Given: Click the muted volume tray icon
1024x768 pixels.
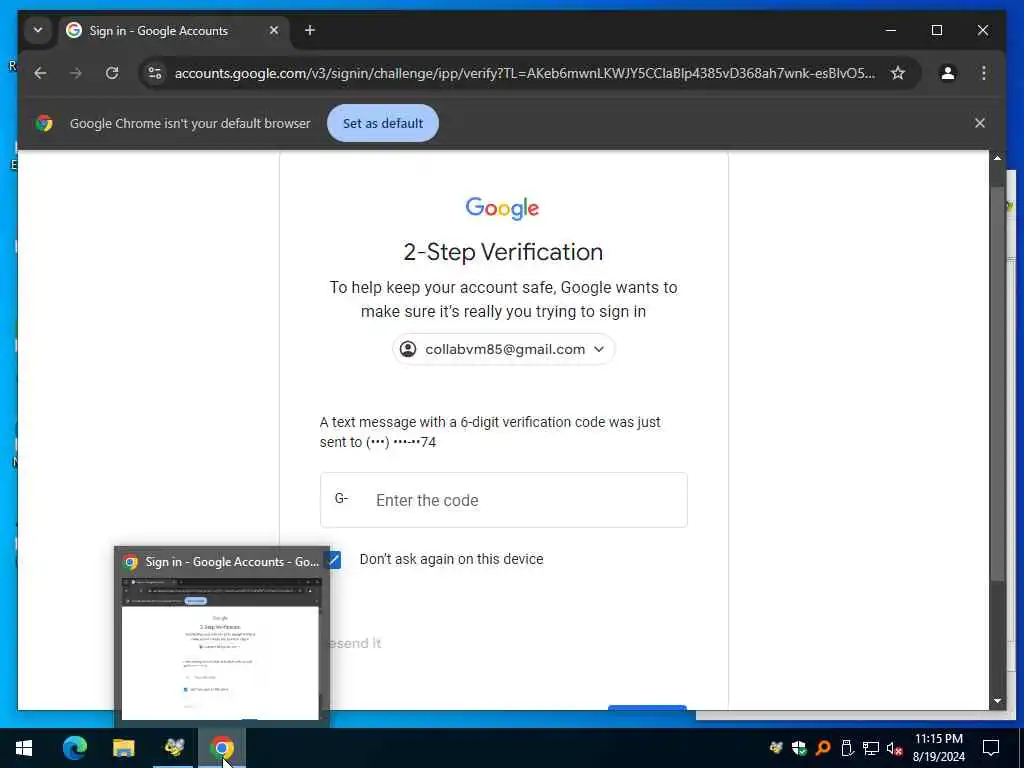Looking at the screenshot, I should [x=895, y=748].
